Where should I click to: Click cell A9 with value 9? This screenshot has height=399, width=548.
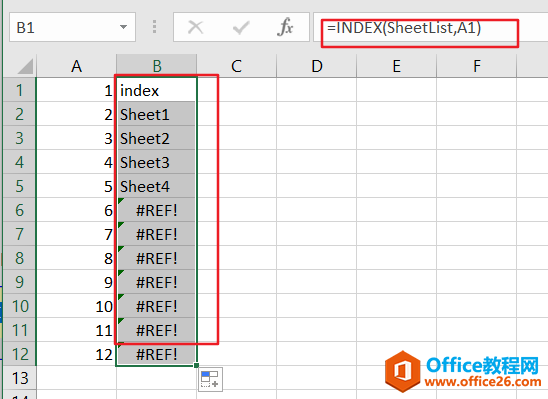tap(76, 282)
